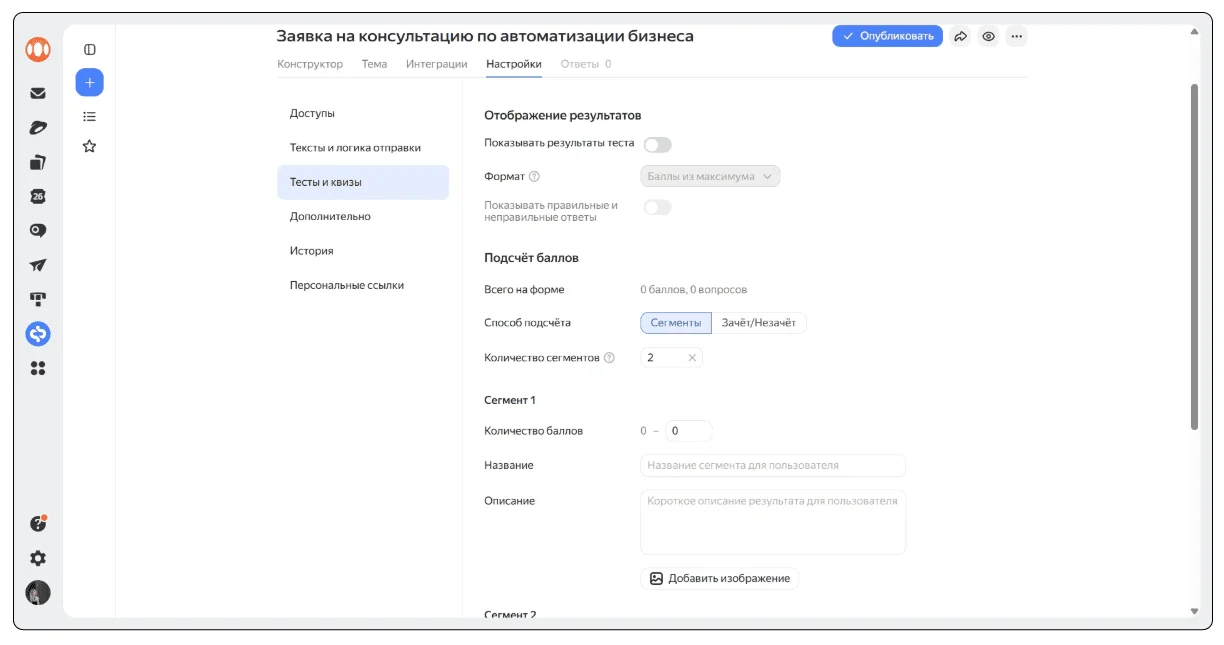1224x645 pixels.
Task: Open help question mark icon
Action: [38, 524]
